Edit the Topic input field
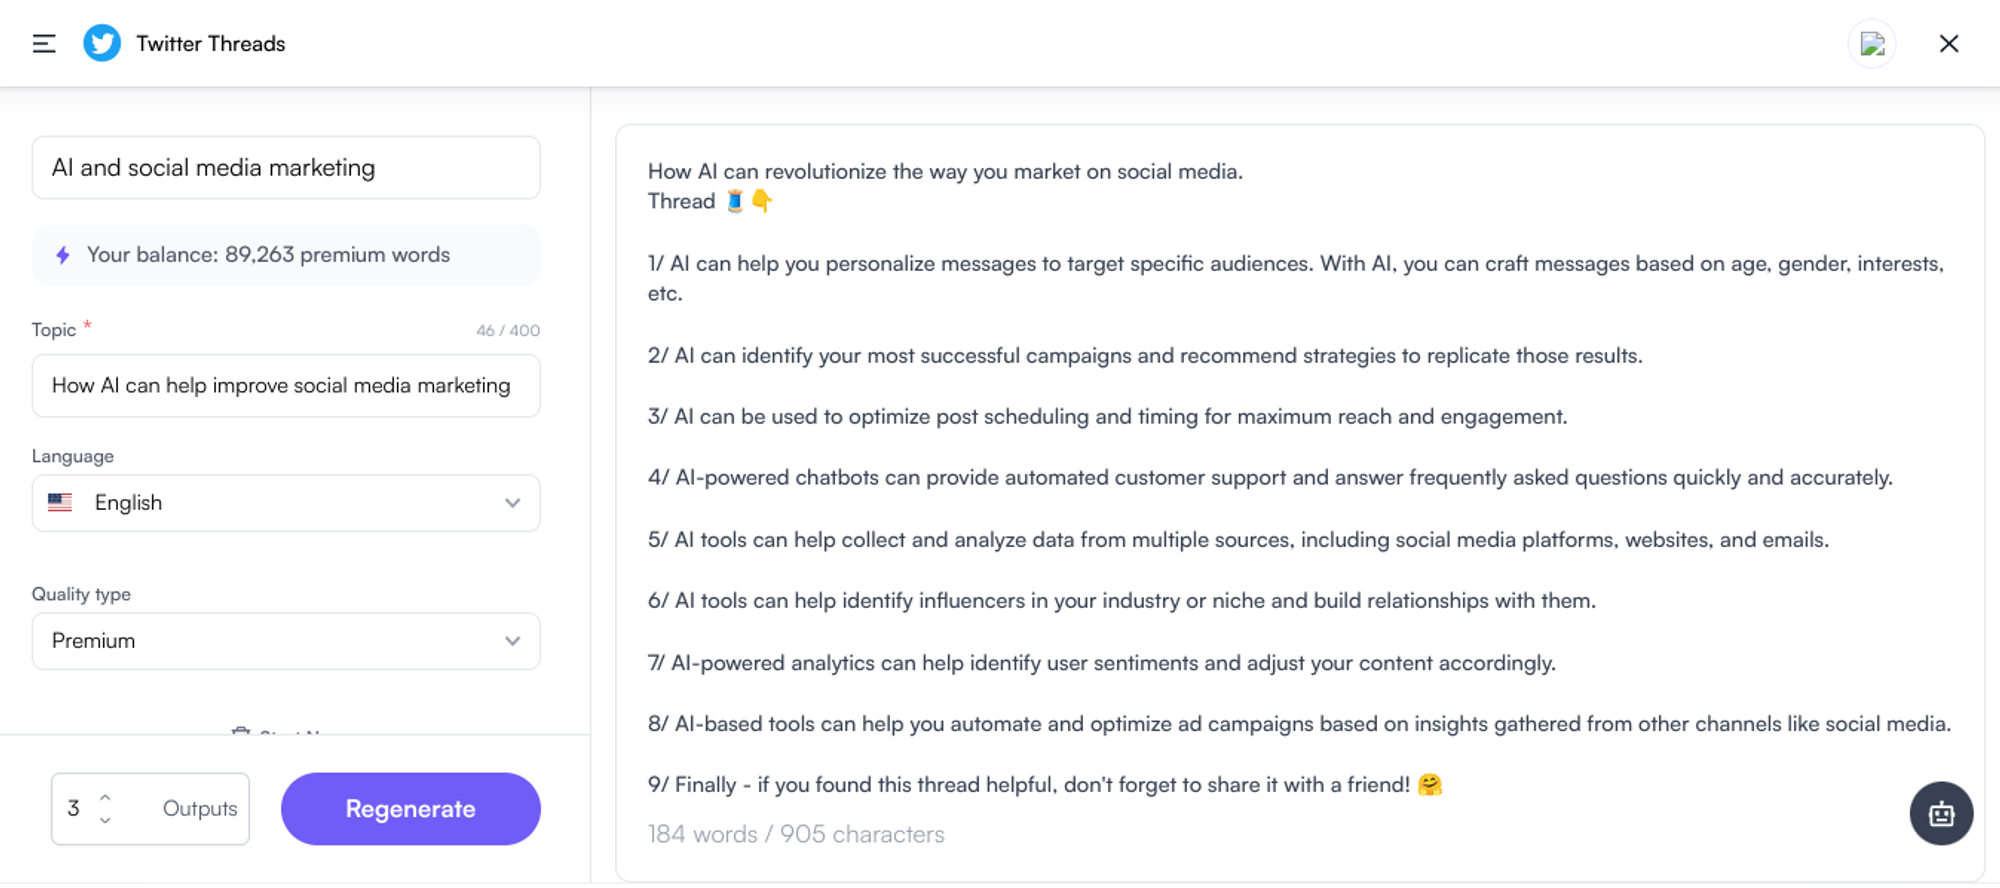 click(285, 385)
